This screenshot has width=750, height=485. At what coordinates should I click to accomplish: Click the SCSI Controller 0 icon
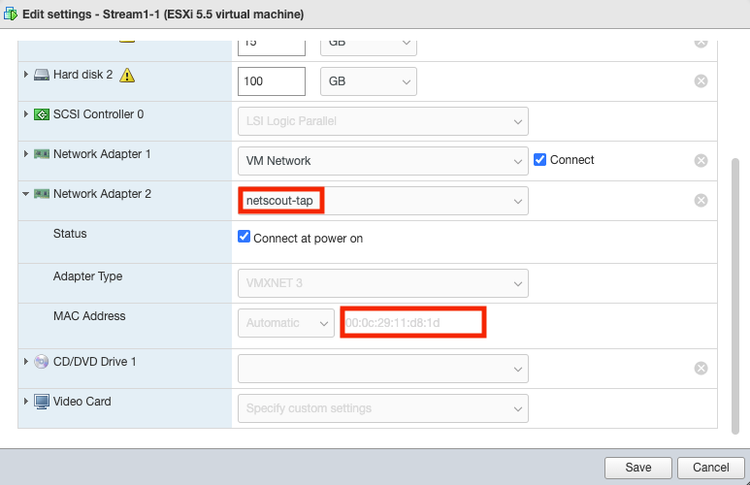coord(41,114)
